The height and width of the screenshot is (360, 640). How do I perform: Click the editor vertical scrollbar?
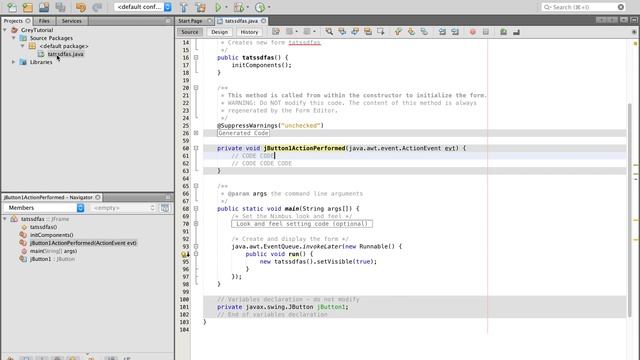[x=630, y=210]
